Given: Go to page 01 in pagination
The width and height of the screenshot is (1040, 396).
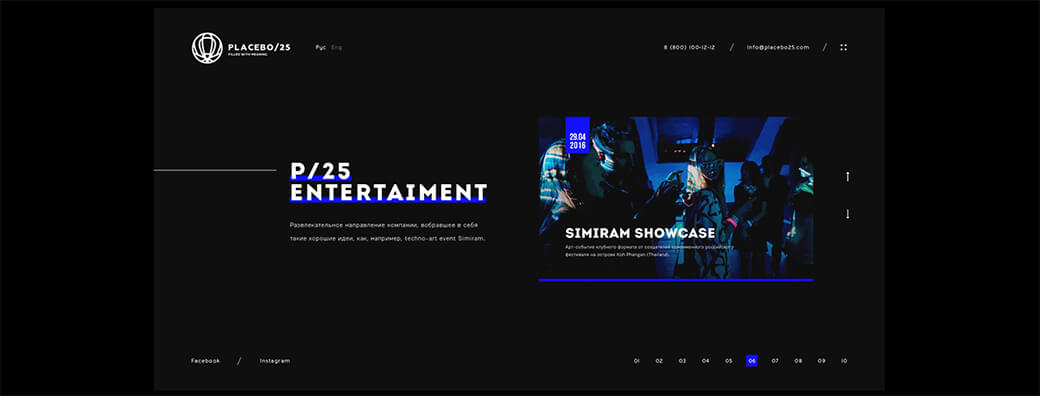Looking at the screenshot, I should (x=637, y=361).
